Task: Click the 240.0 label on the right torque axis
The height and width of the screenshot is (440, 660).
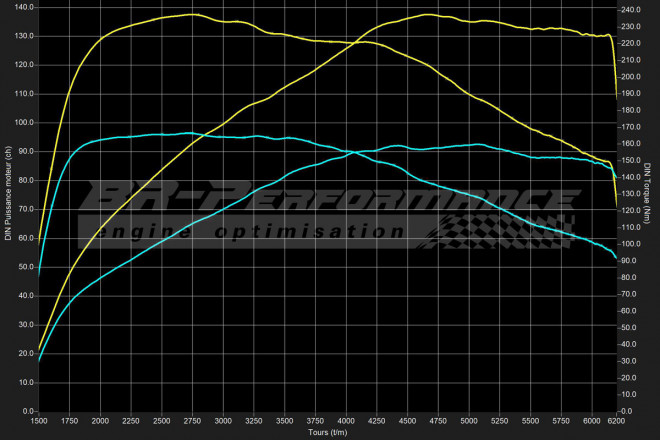Action: tap(633, 10)
